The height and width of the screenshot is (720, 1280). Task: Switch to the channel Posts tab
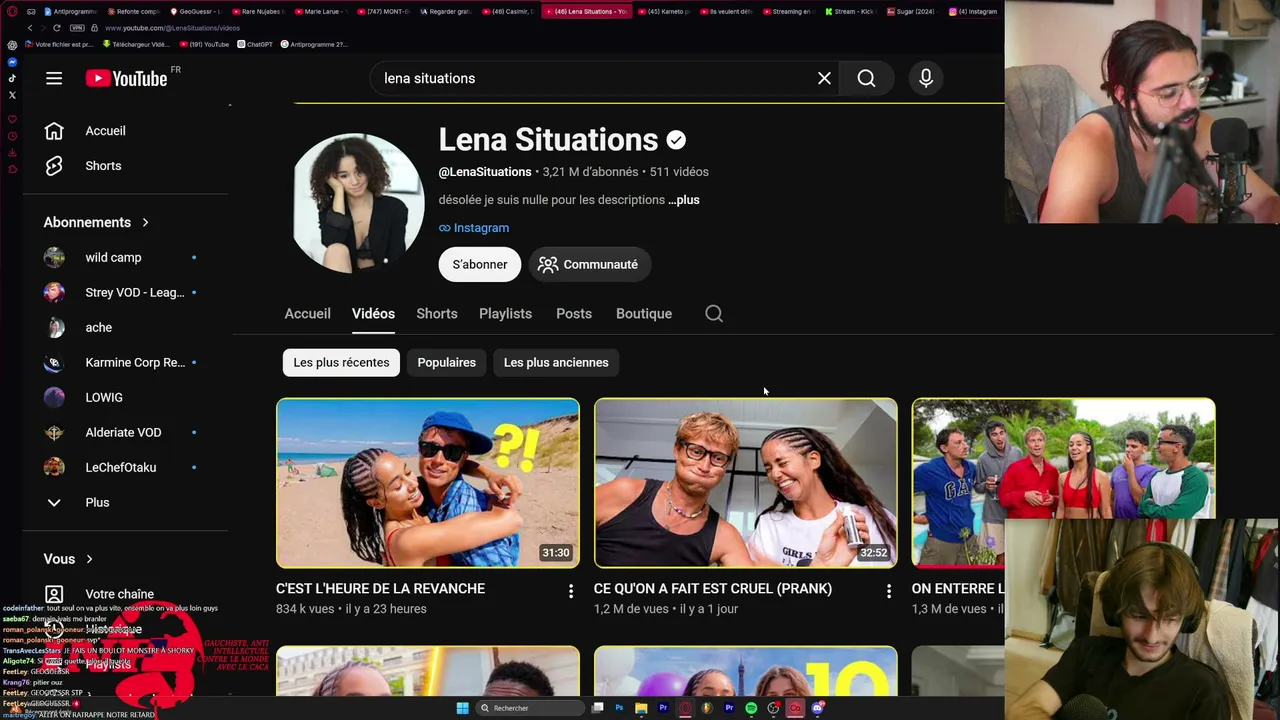click(574, 314)
